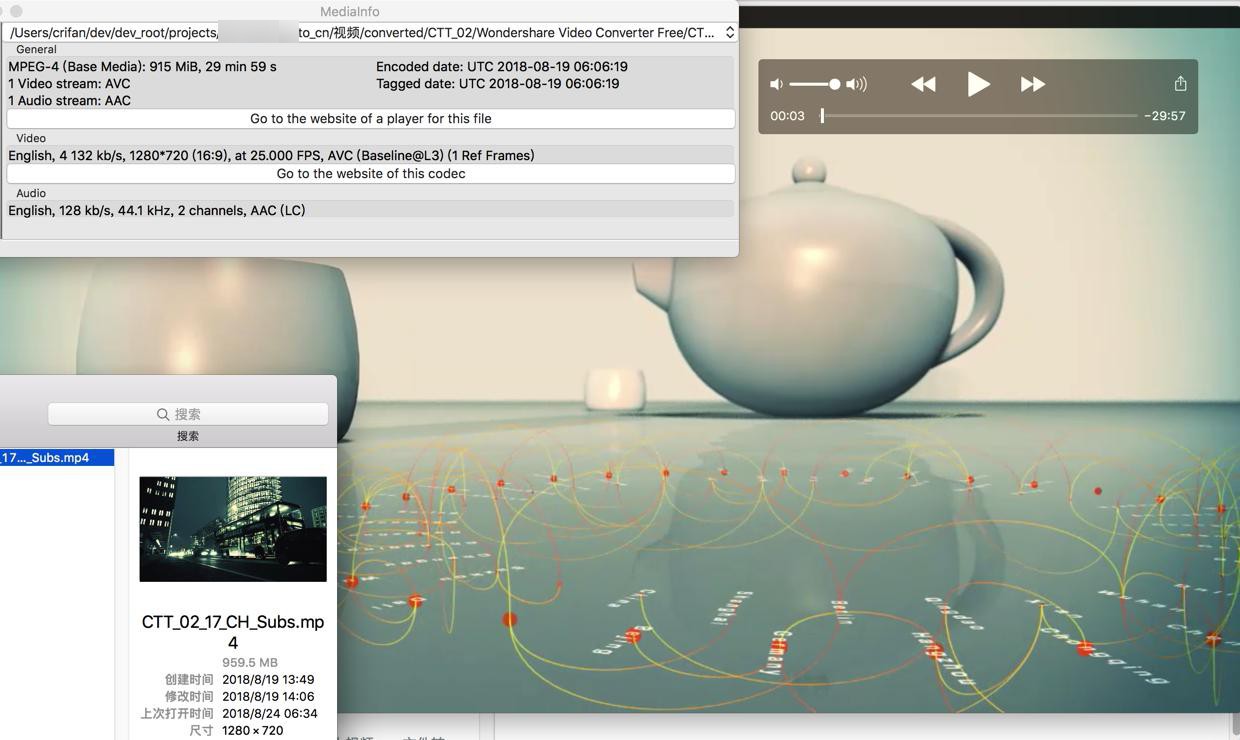This screenshot has width=1240, height=740.
Task: Click the '1 Audio stream: AAC' text
Action: 69,100
